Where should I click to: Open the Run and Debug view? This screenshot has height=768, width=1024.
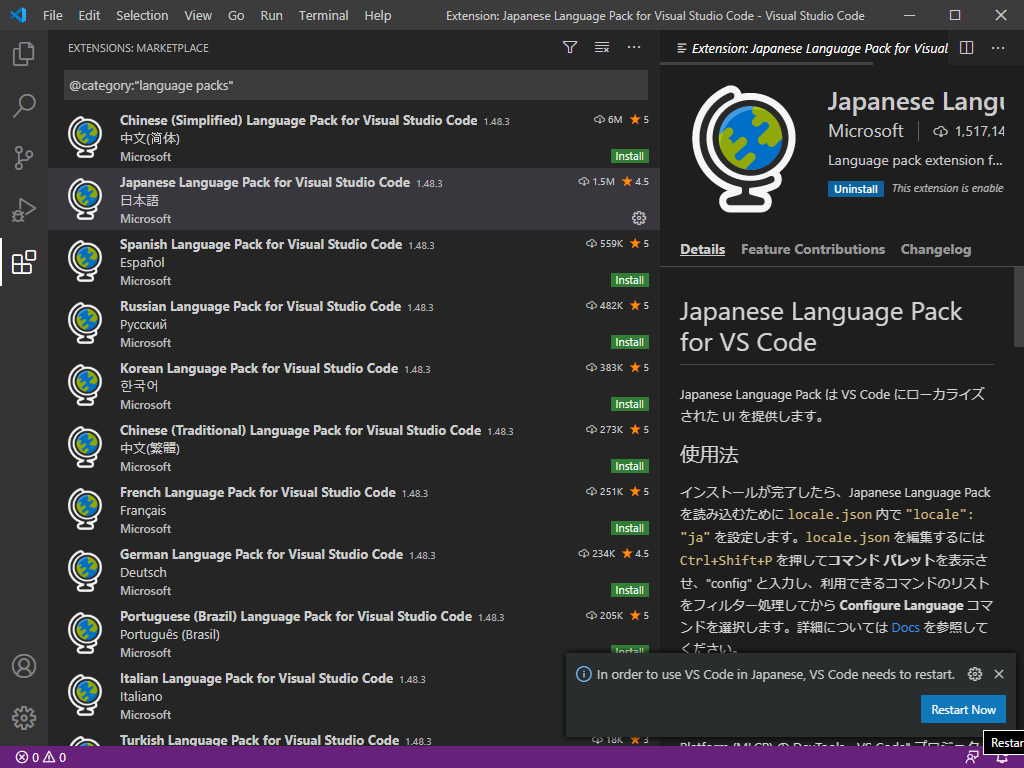click(24, 210)
